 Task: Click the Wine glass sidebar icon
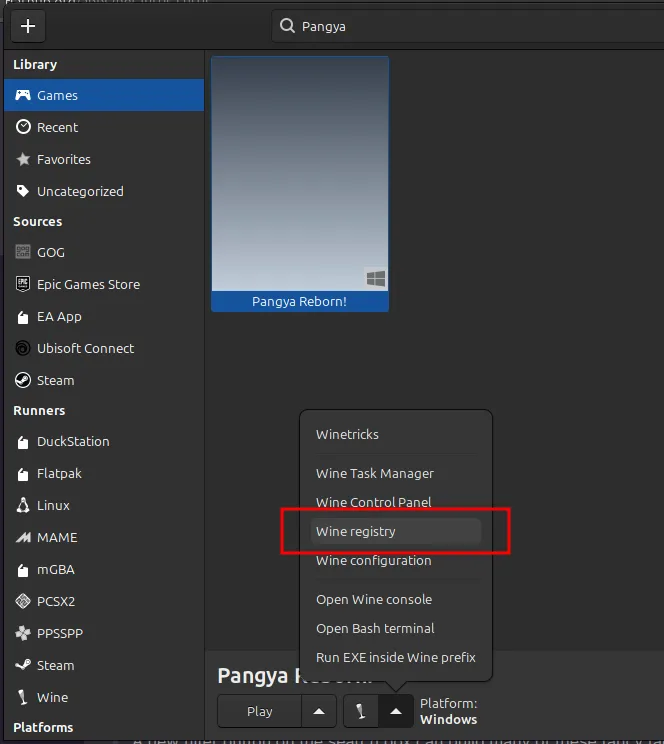(x=22, y=697)
